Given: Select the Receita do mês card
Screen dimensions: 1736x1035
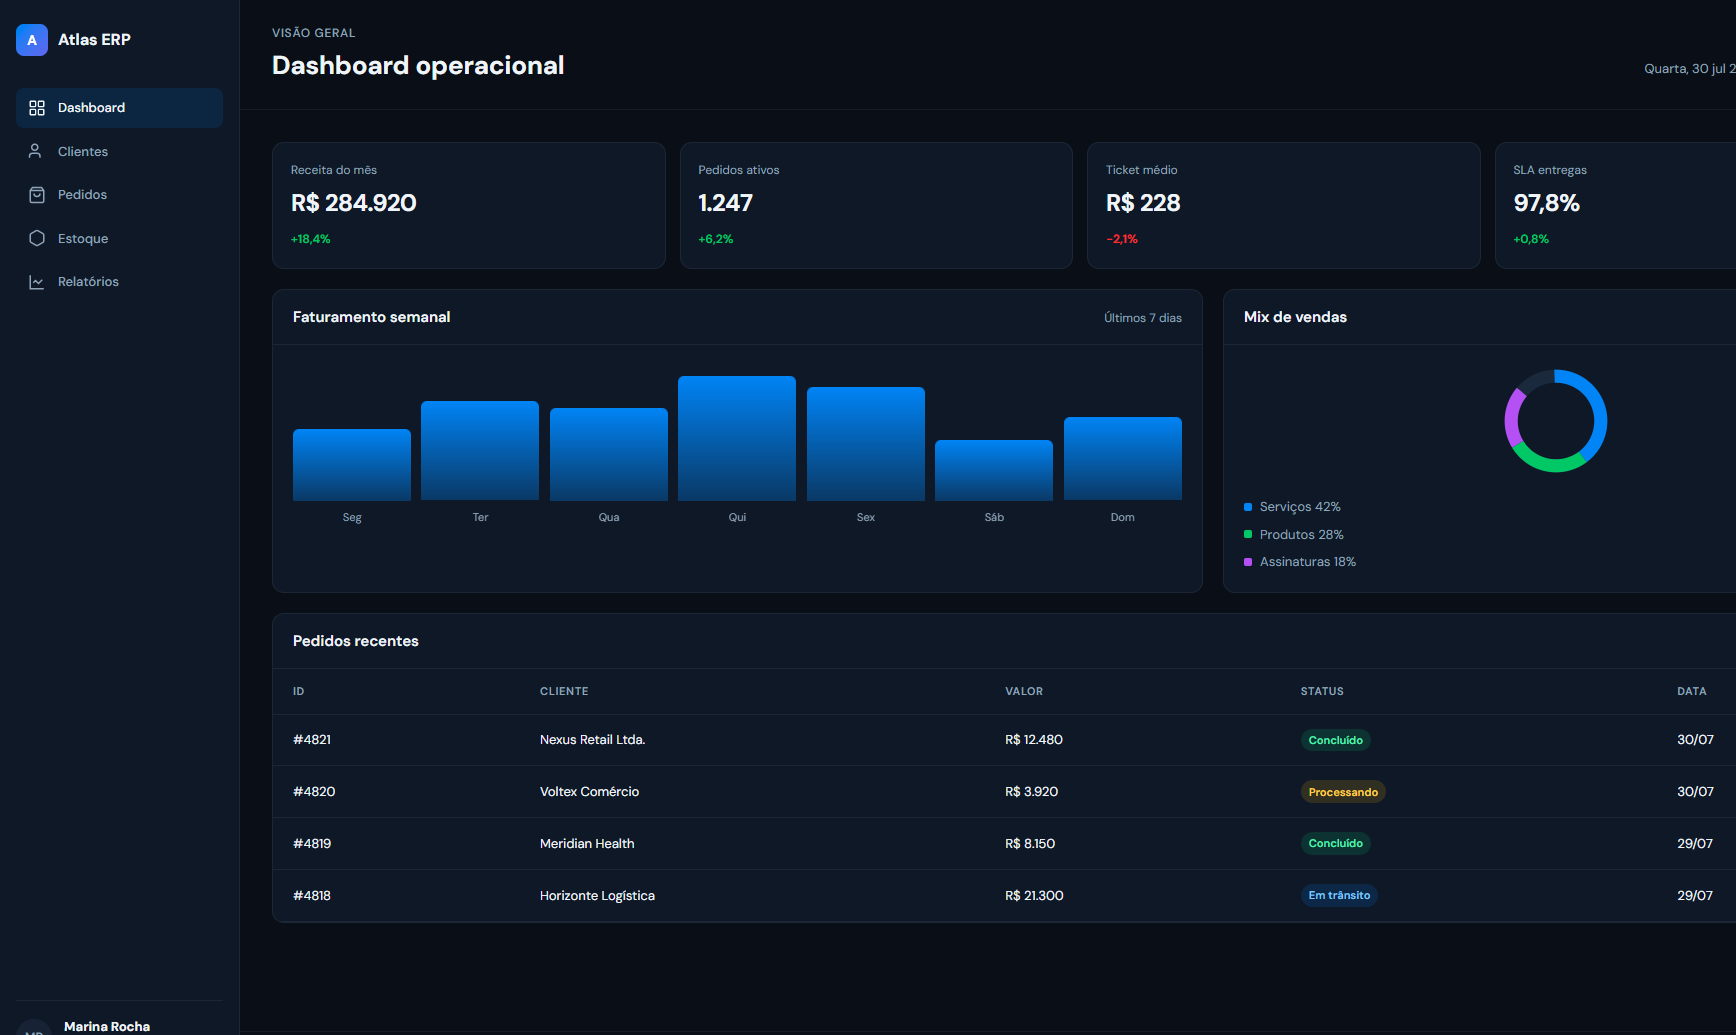Looking at the screenshot, I should (469, 205).
